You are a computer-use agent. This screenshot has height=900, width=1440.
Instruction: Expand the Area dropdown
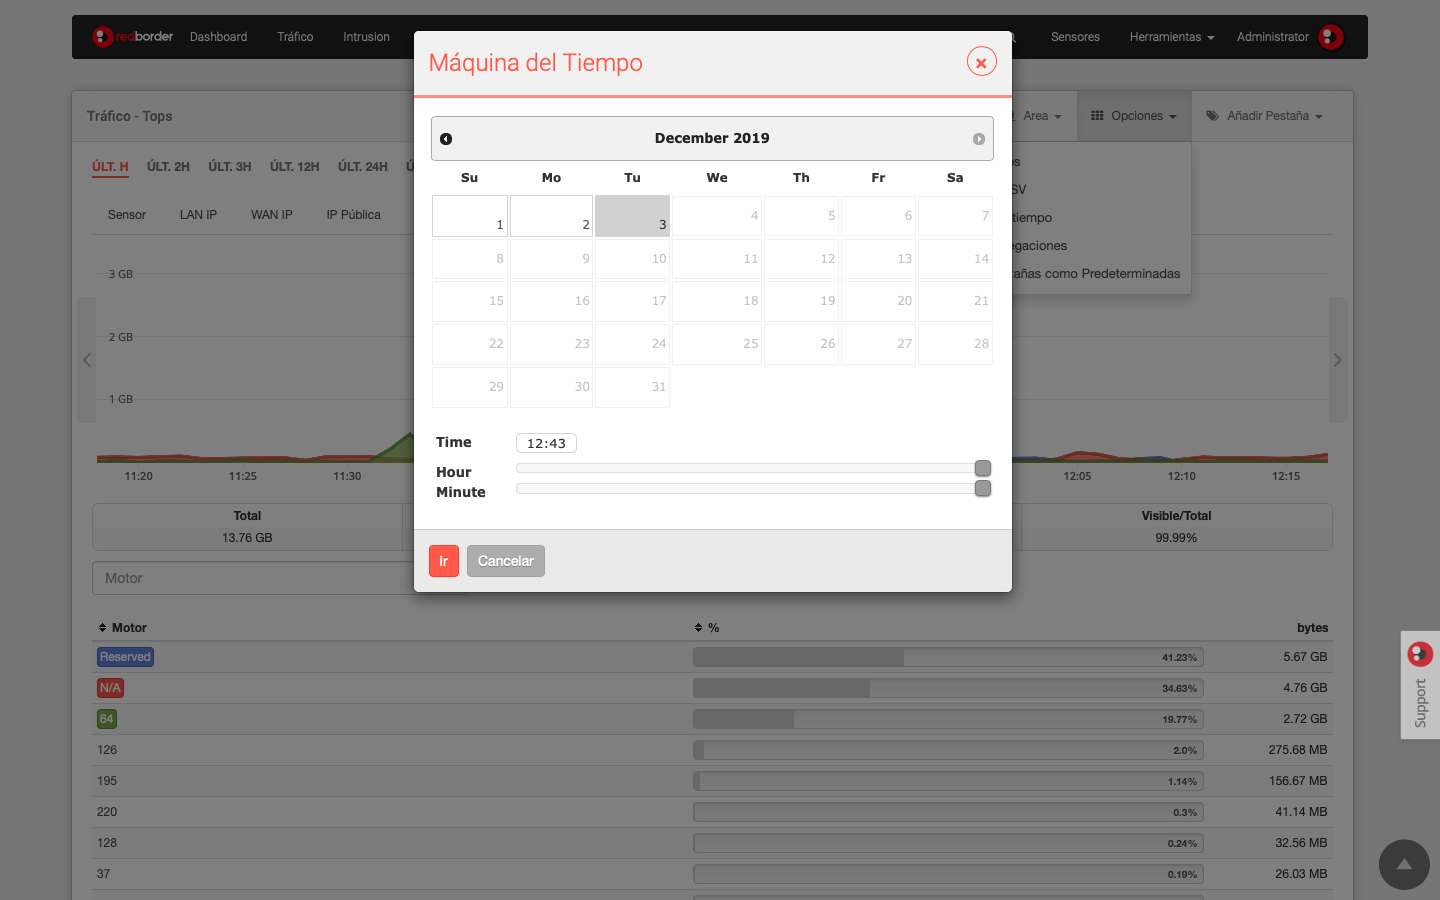click(1042, 116)
